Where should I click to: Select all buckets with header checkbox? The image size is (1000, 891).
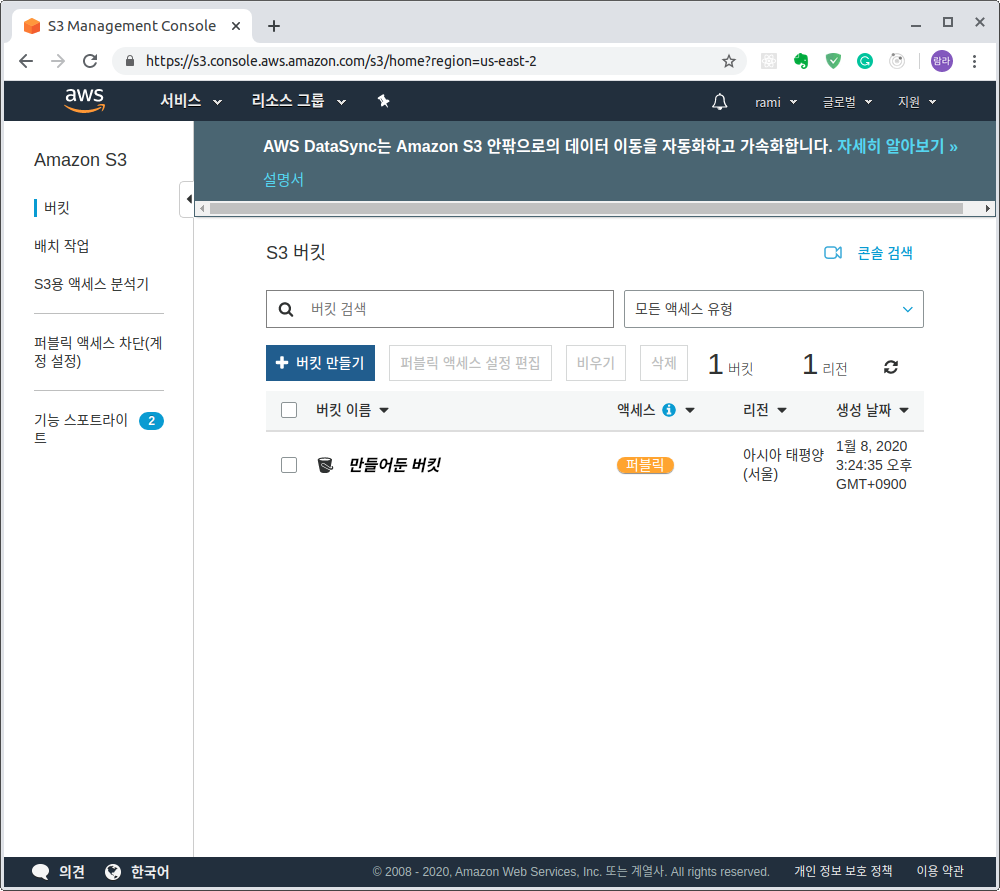[289, 410]
